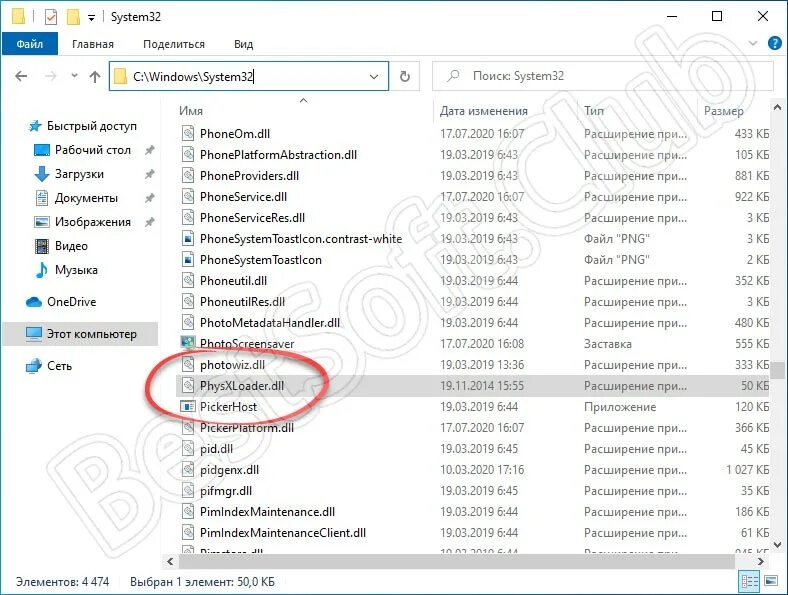Select the PimIndexMaintenance.dll file
This screenshot has width=788, height=595.
(x=267, y=512)
